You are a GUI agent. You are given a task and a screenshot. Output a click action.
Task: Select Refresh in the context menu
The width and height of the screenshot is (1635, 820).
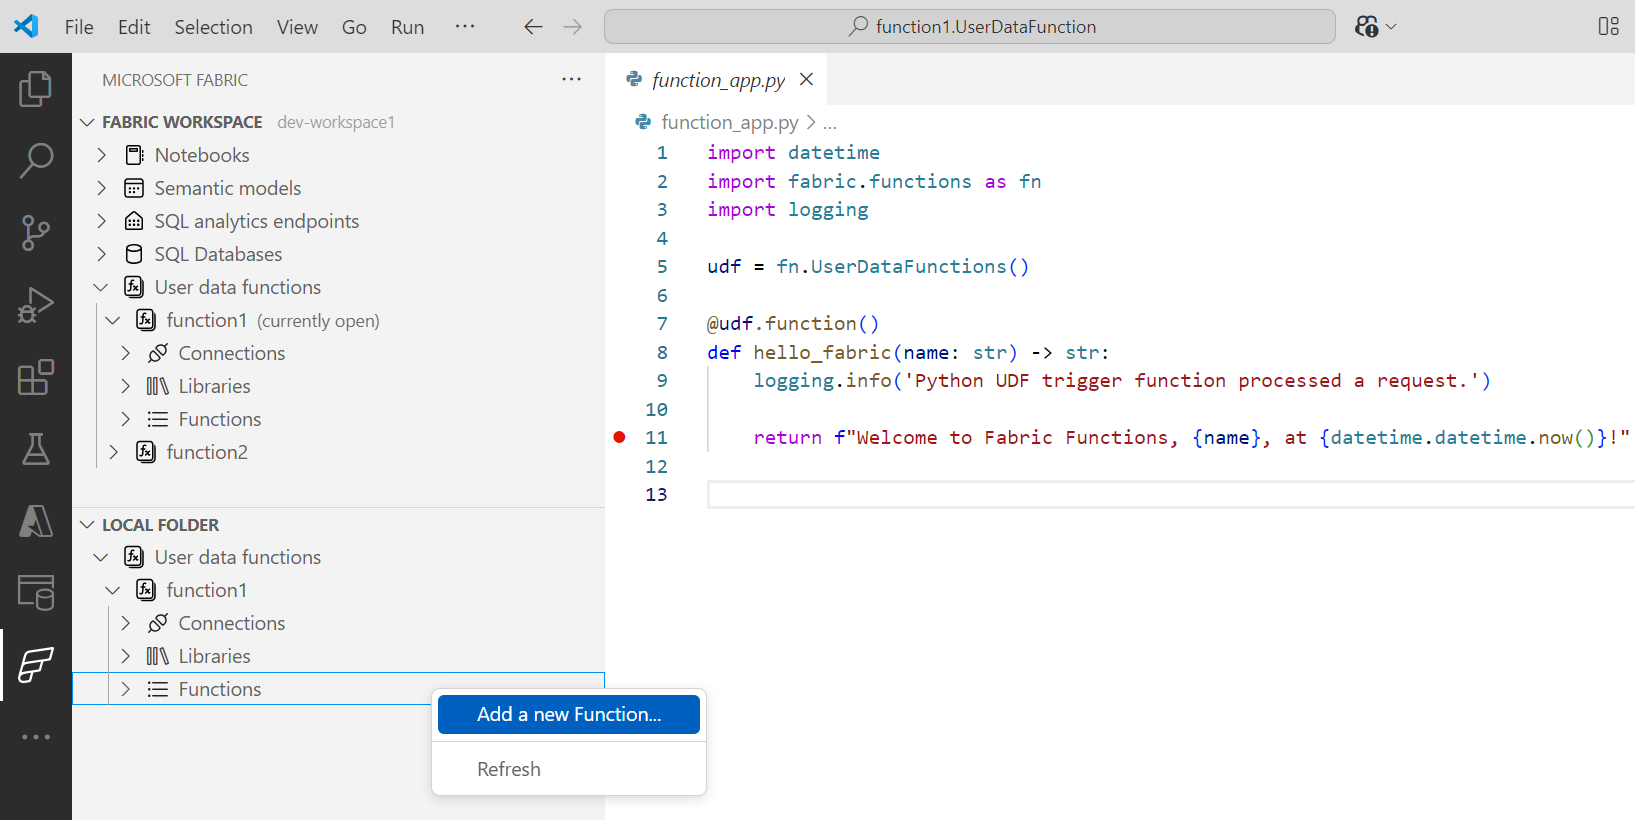point(509,769)
